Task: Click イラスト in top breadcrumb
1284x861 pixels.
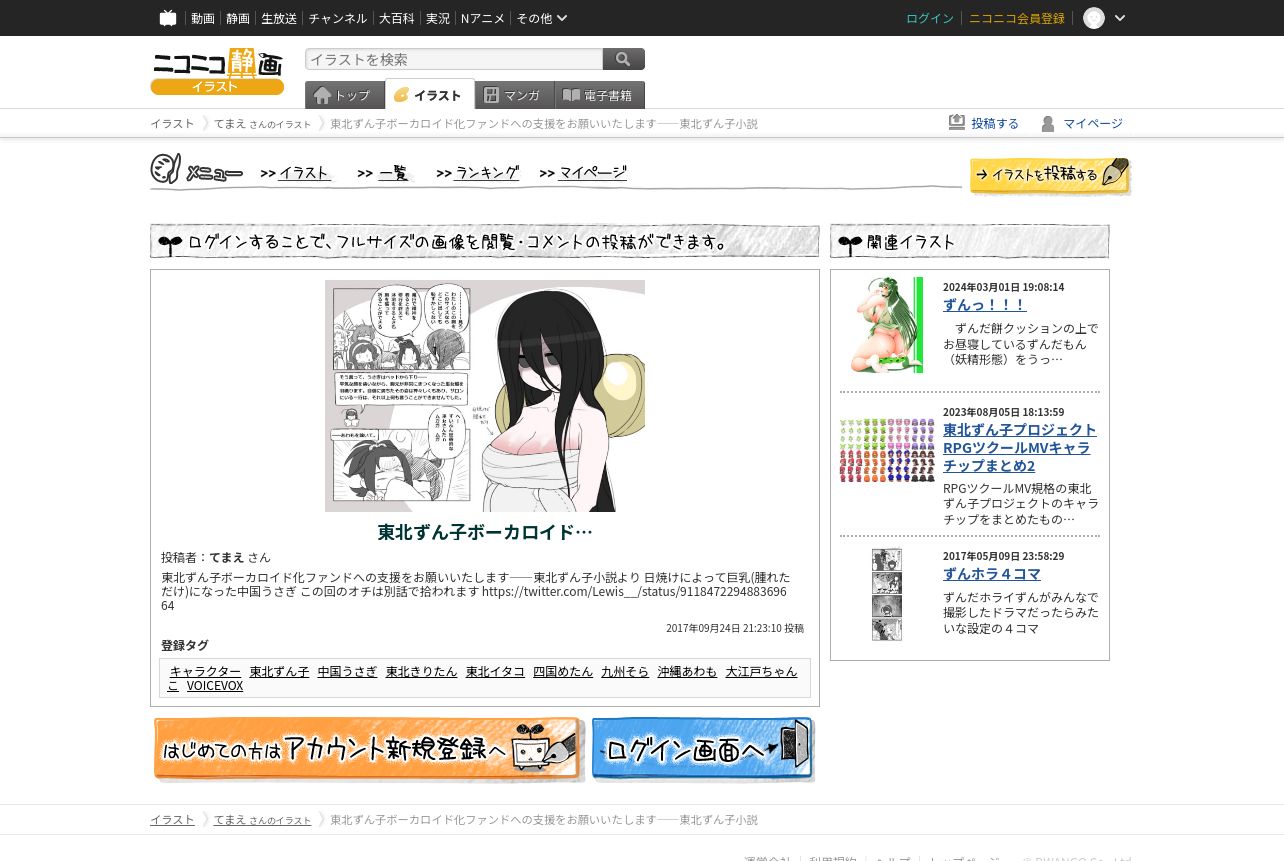Action: pos(172,123)
